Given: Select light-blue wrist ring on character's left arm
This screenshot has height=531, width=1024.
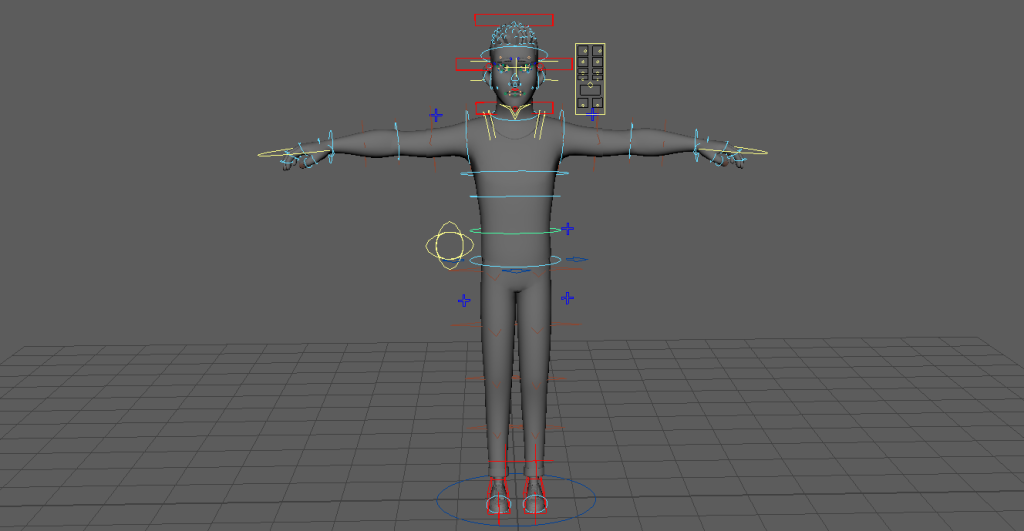Looking at the screenshot, I should point(697,145).
